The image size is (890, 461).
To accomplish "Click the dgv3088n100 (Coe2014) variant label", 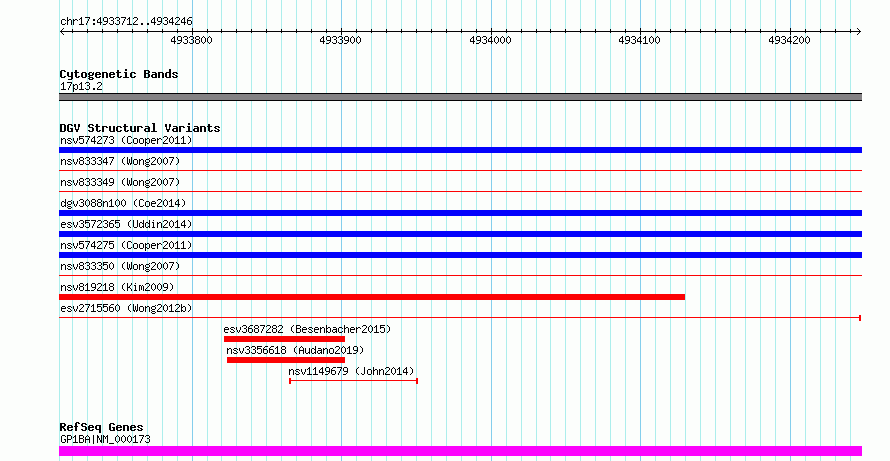I will (123, 203).
